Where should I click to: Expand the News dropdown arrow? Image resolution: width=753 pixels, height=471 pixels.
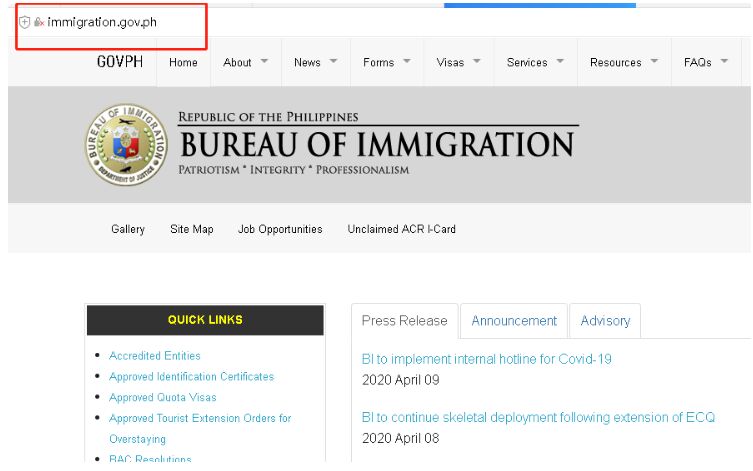pos(333,61)
